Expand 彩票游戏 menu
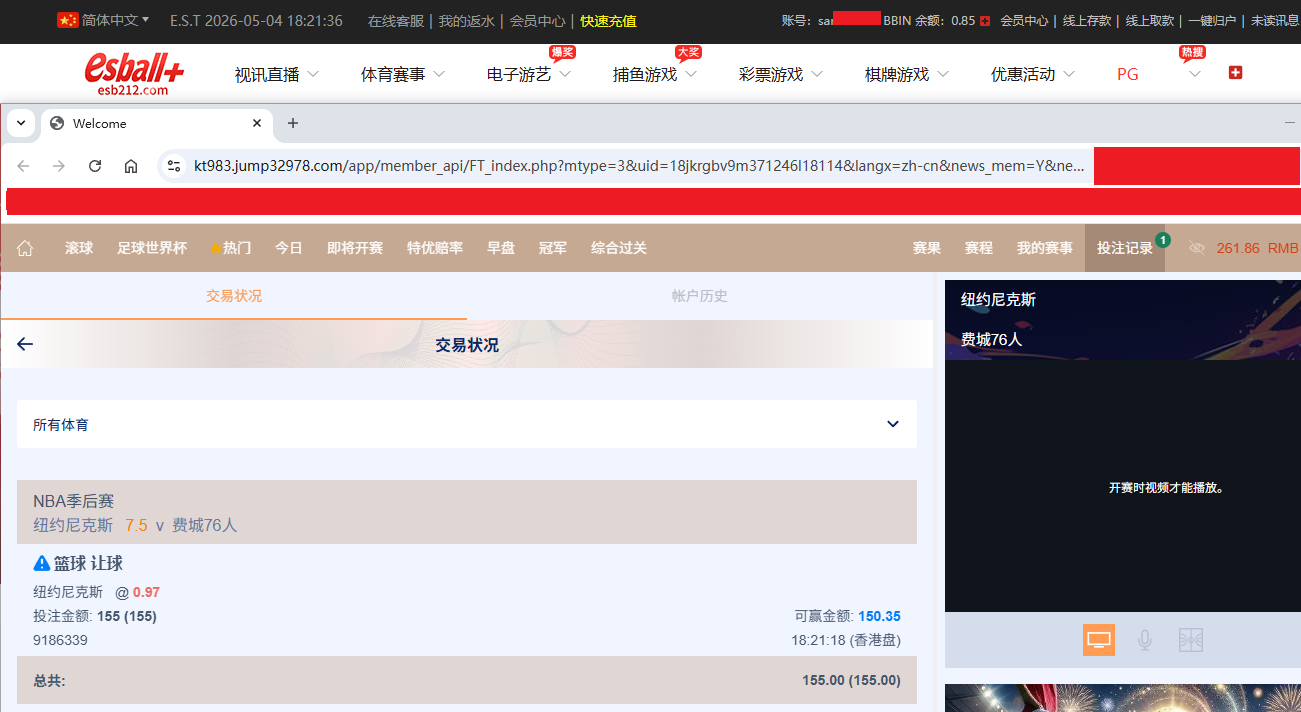 pos(781,74)
